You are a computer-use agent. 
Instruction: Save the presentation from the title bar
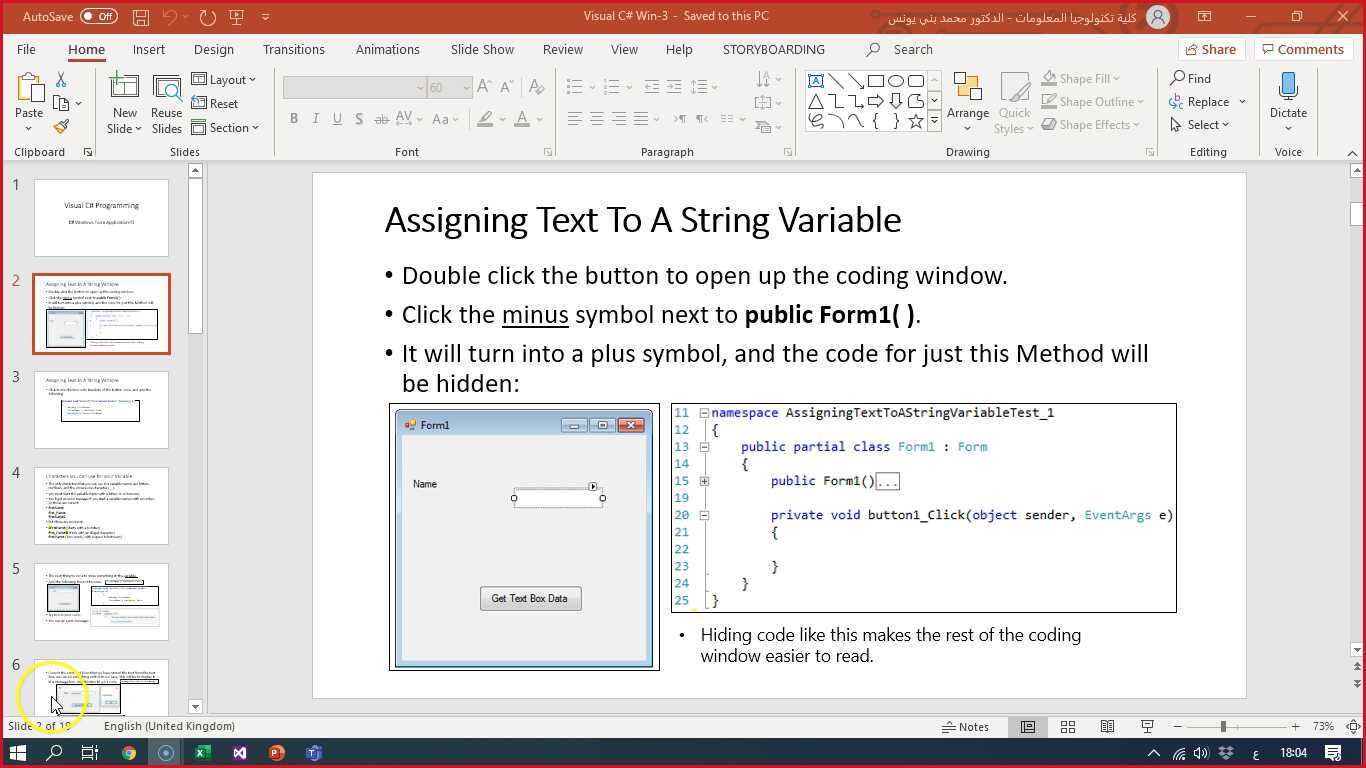click(x=141, y=17)
